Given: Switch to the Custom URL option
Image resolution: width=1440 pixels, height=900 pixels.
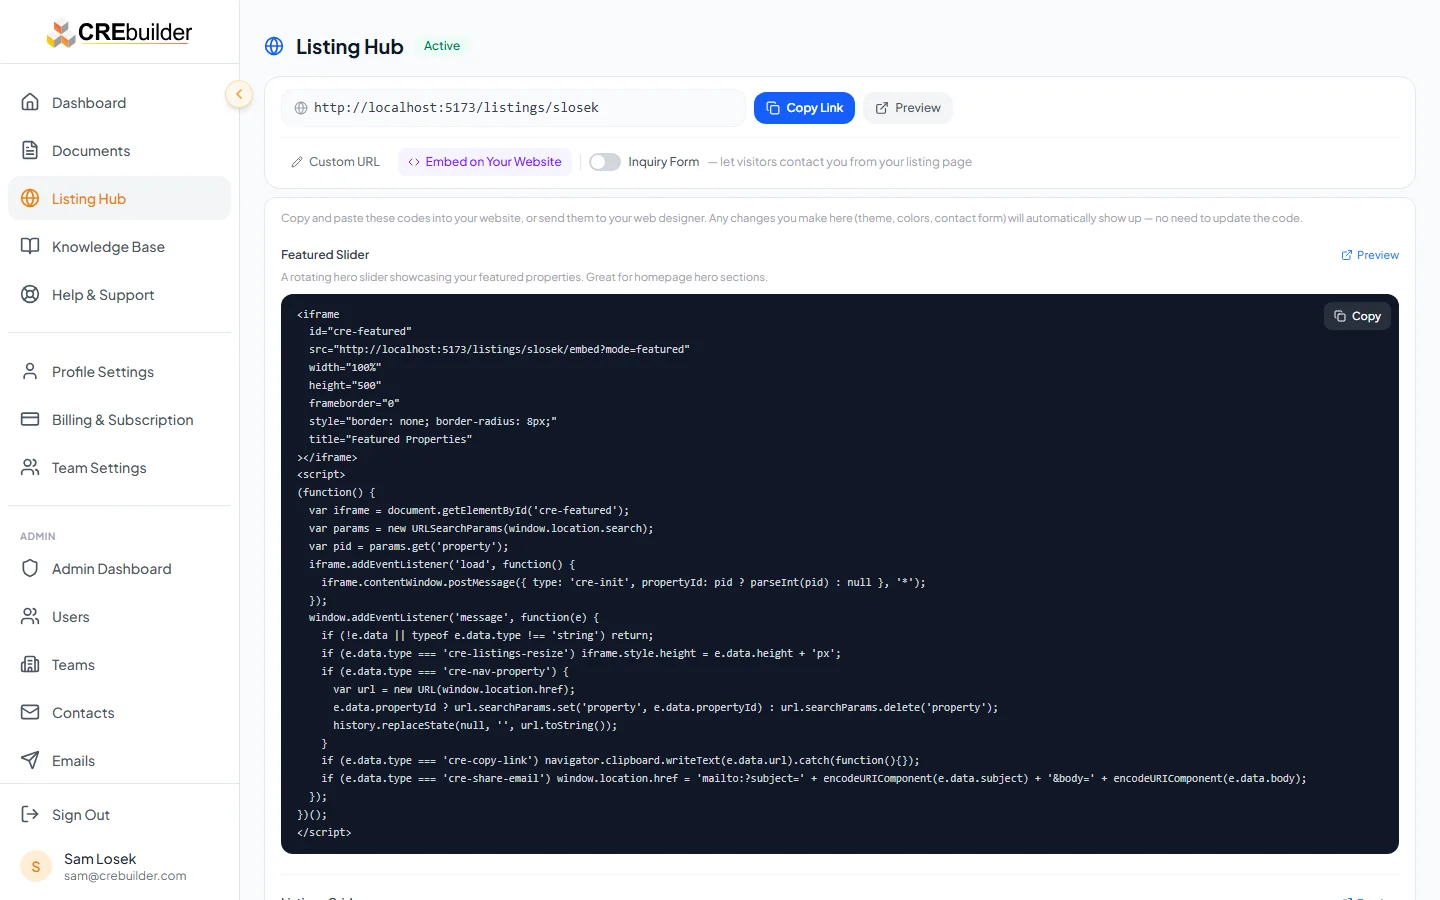Looking at the screenshot, I should (335, 161).
